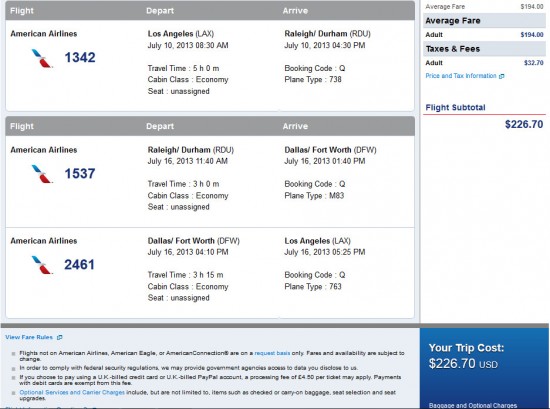Click the American Airlines logo for flight 2461
Viewport: 550px width, 409px height.
click(42, 265)
